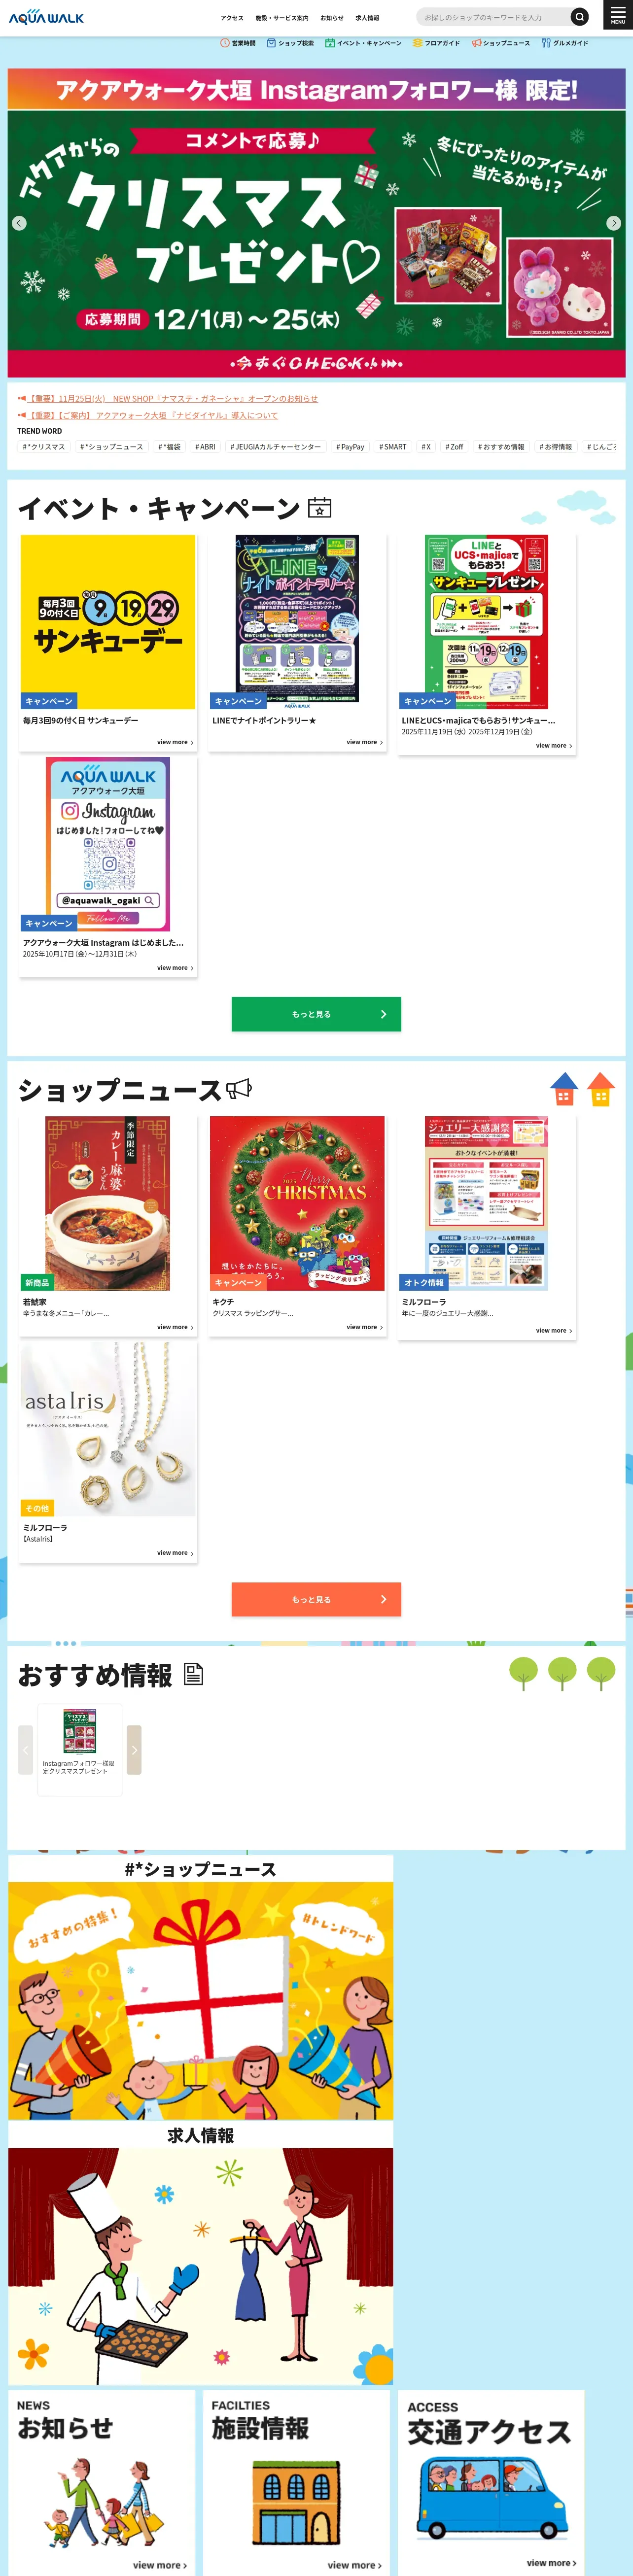Open the ナマステ・ガネーシャ new shop notice
The width and height of the screenshot is (633, 2576).
pyautogui.click(x=173, y=398)
